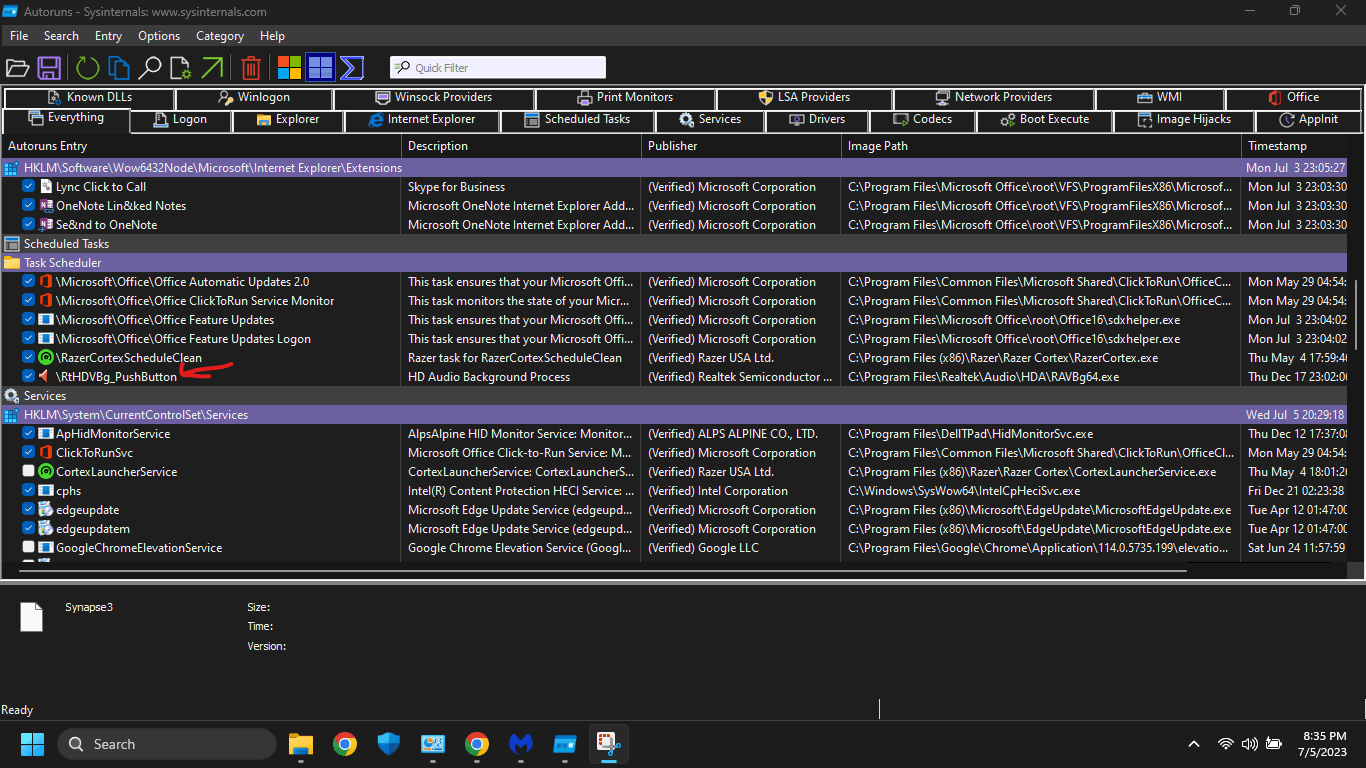1366x768 pixels.
Task: Click the blue Sigma VirusTotal toolbar icon
Action: coord(351,68)
